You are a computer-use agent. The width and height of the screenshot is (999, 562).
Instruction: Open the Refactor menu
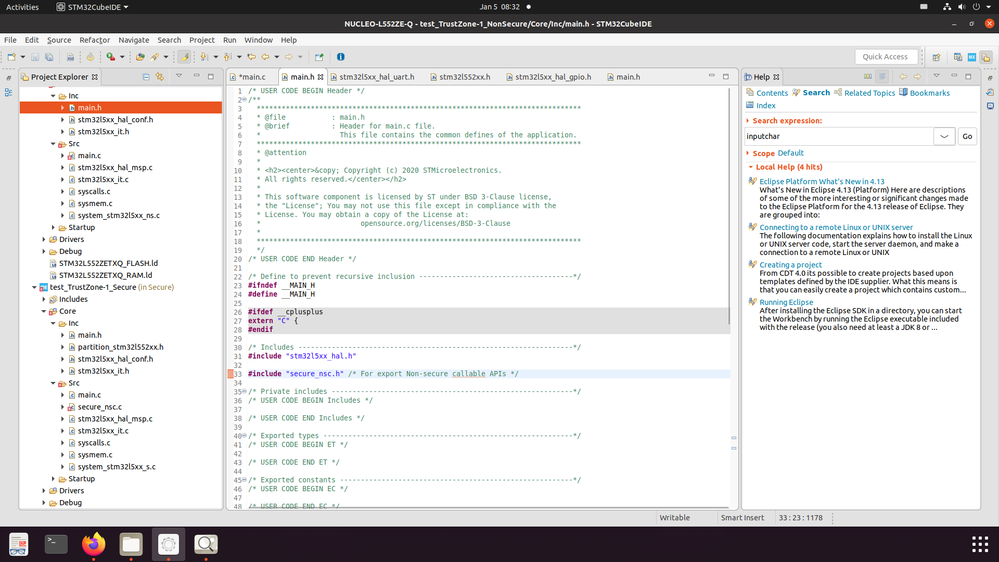pos(94,40)
